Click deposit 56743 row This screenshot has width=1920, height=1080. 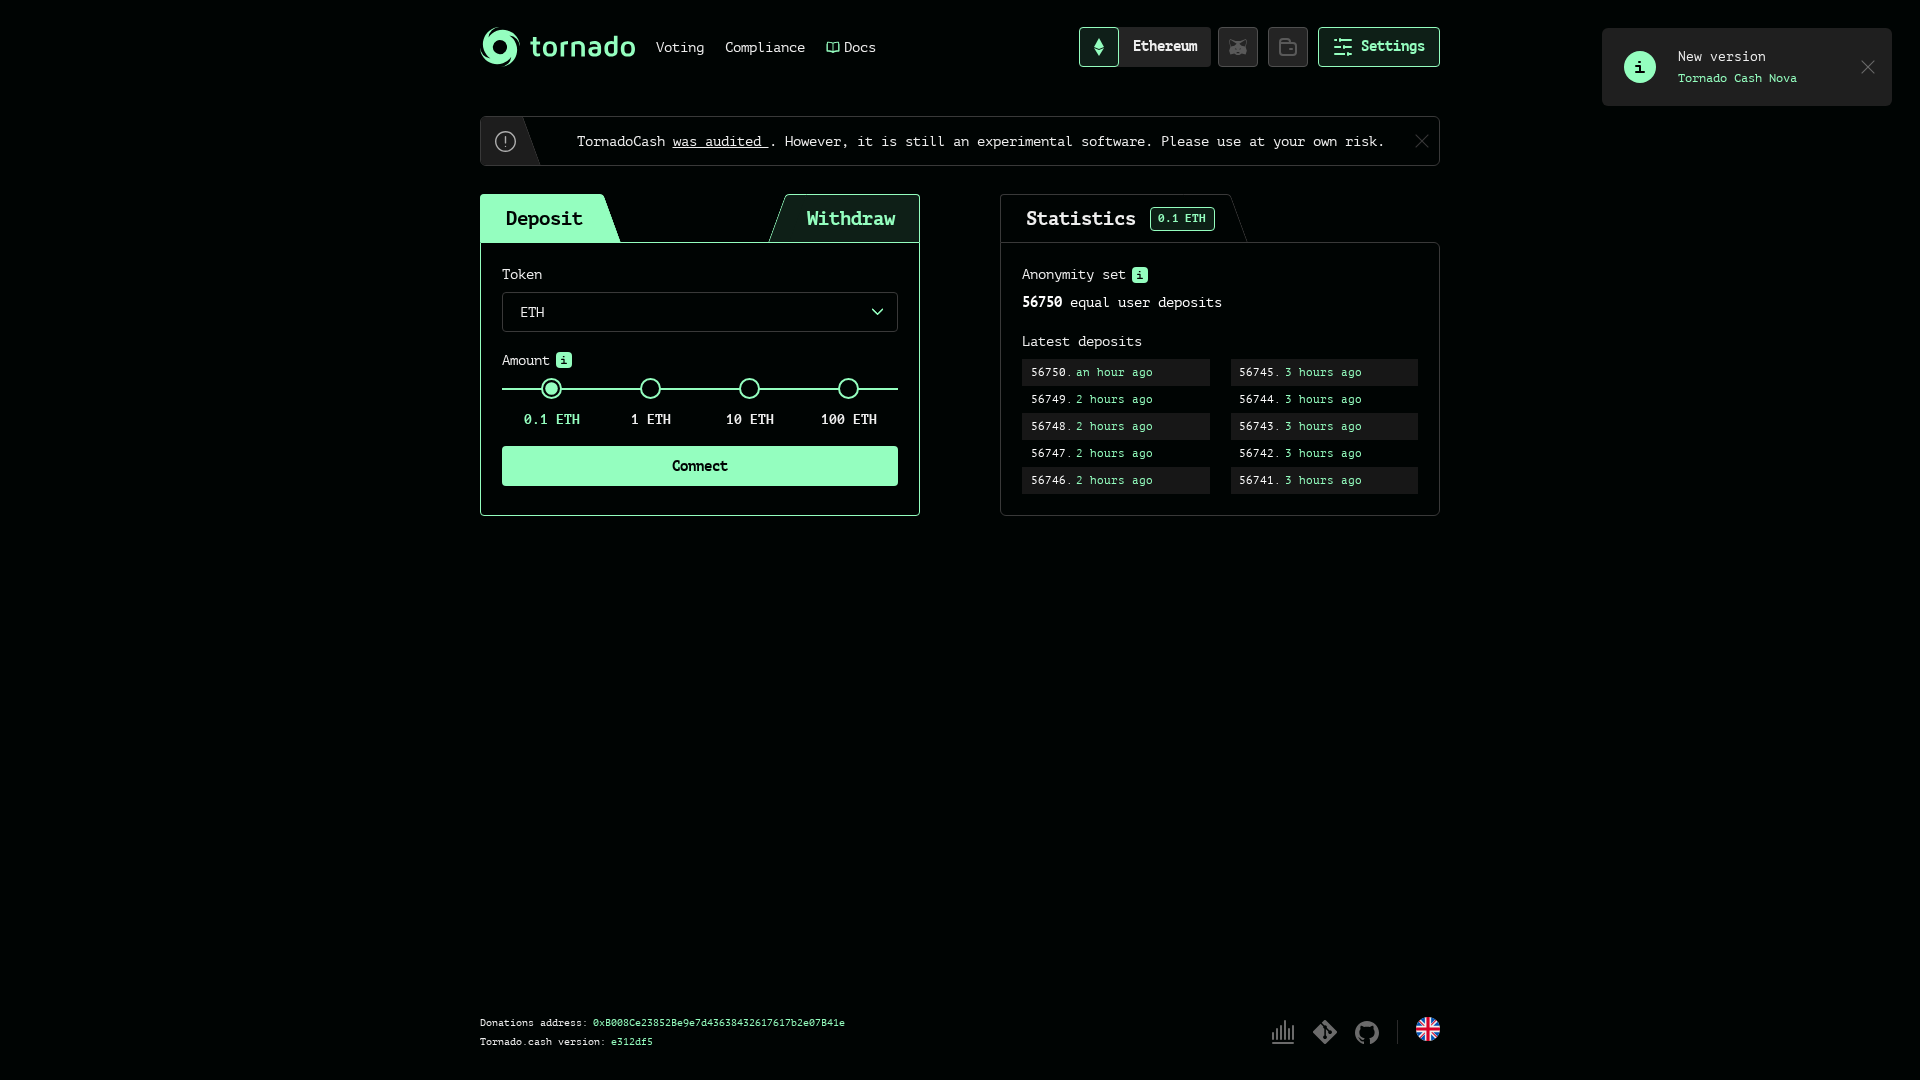tap(1324, 426)
